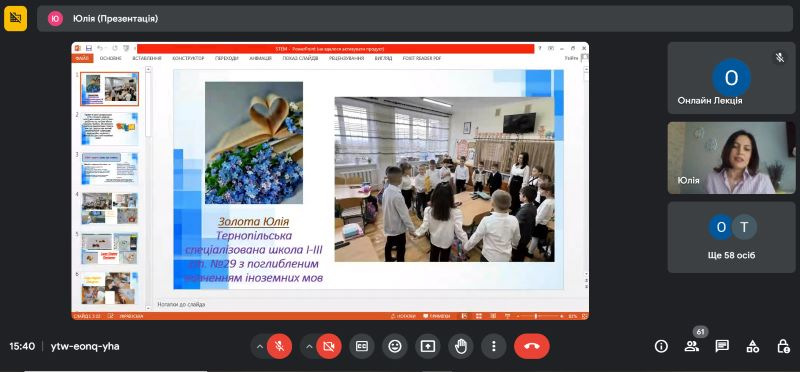This screenshot has width=800, height=372.
Task: Switch to Slide Sorter view icon
Action: pyautogui.click(x=479, y=316)
